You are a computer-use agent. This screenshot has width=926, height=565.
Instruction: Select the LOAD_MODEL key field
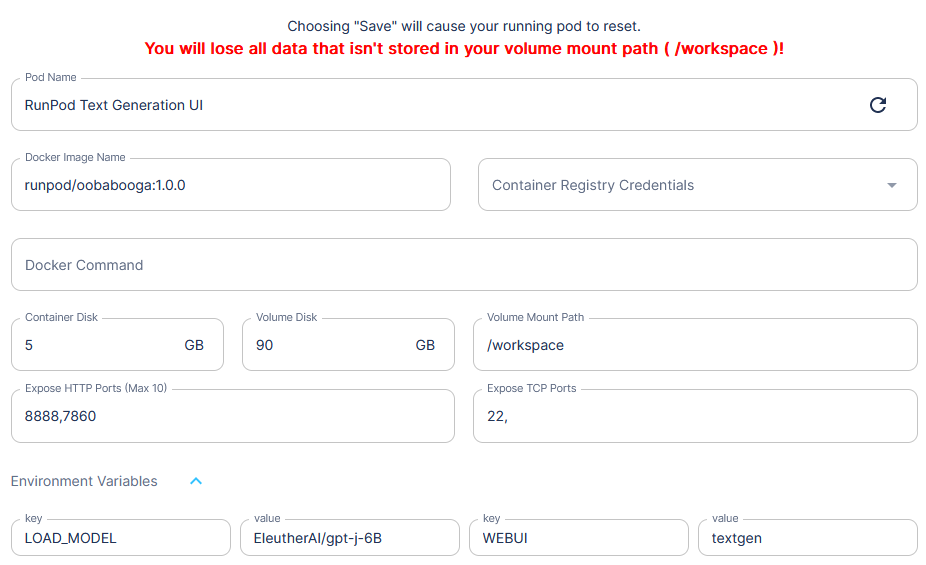pos(120,538)
